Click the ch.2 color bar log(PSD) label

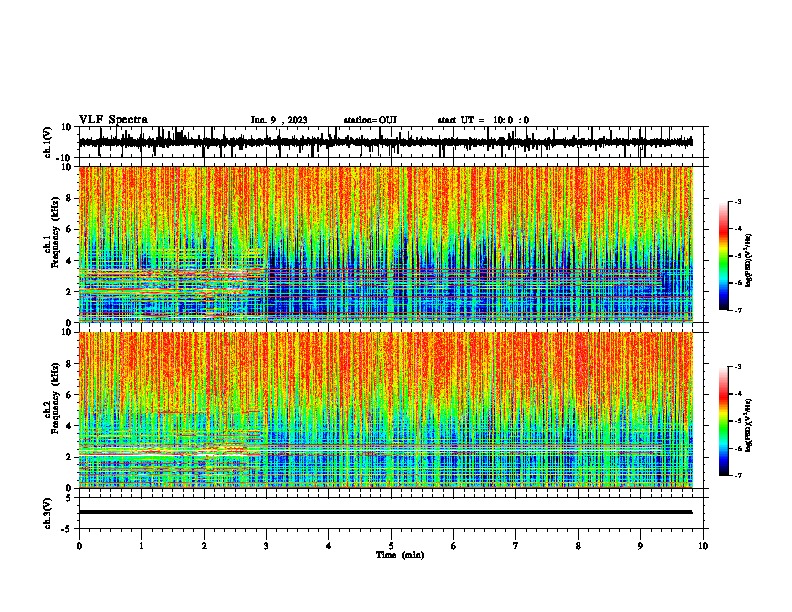[x=749, y=426]
